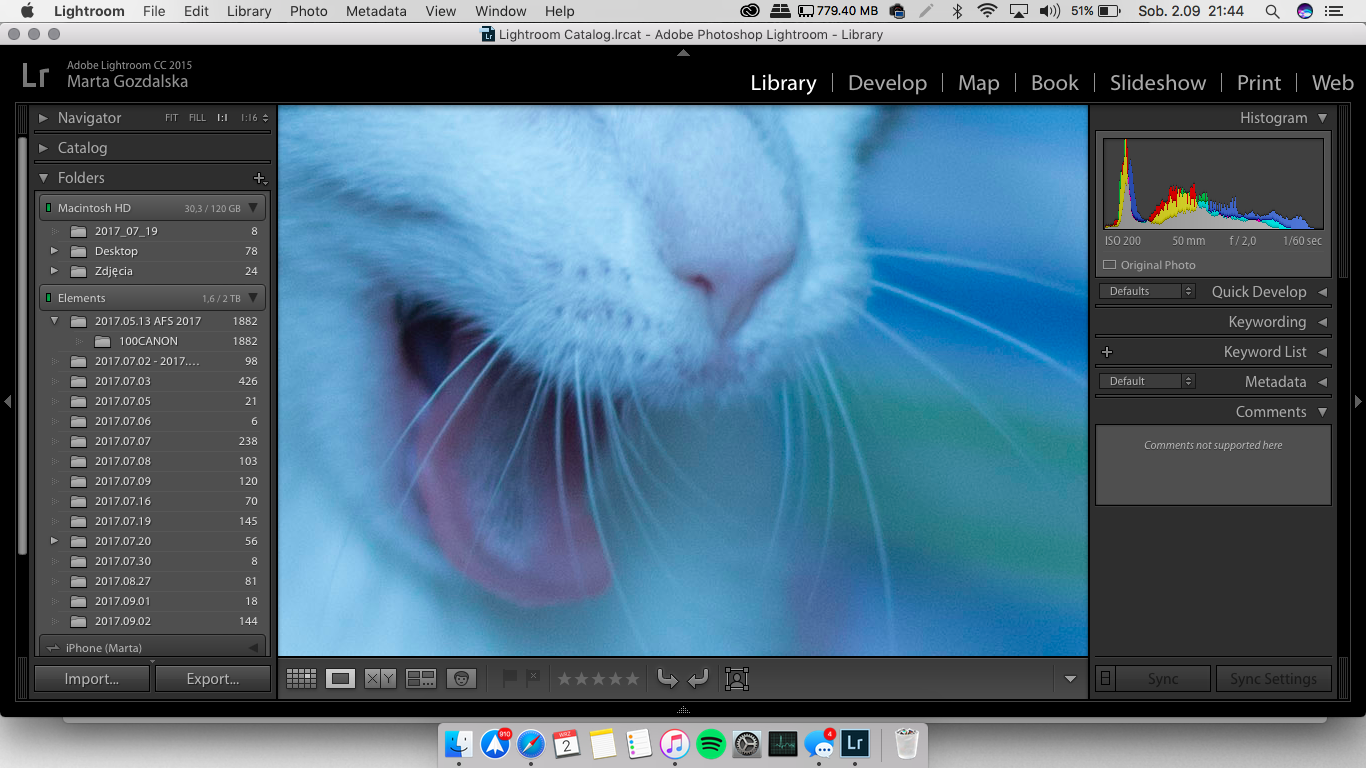
Task: Rotate photo counter-clockwise arrow icon
Action: [667, 679]
